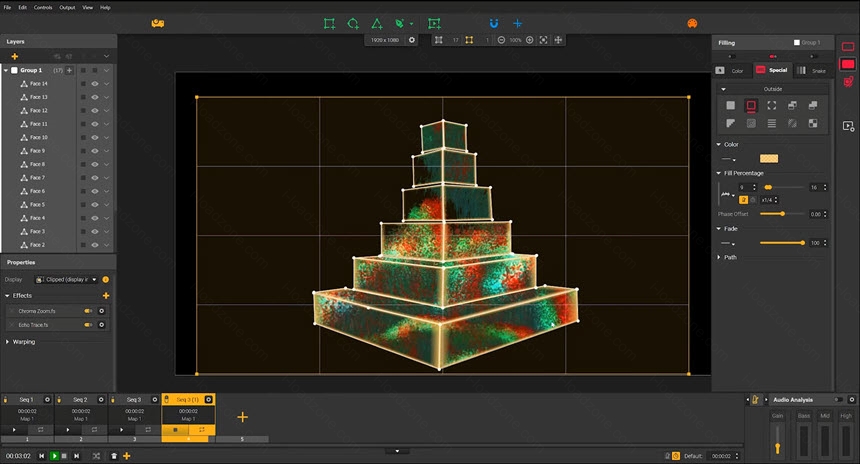Collapse the Fill Percentage section
The width and height of the screenshot is (860, 464).
[718, 173]
